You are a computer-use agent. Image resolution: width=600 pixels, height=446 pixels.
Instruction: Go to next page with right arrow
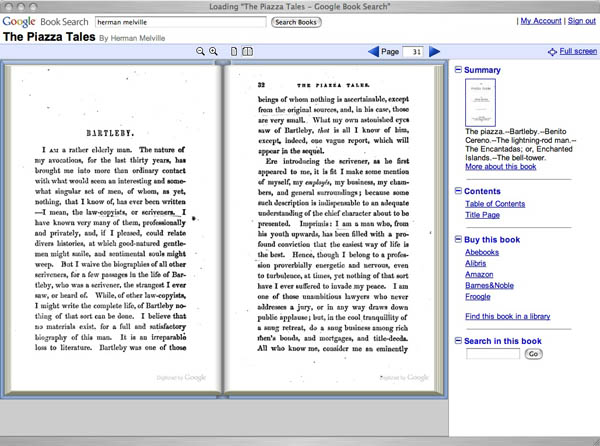[x=434, y=51]
